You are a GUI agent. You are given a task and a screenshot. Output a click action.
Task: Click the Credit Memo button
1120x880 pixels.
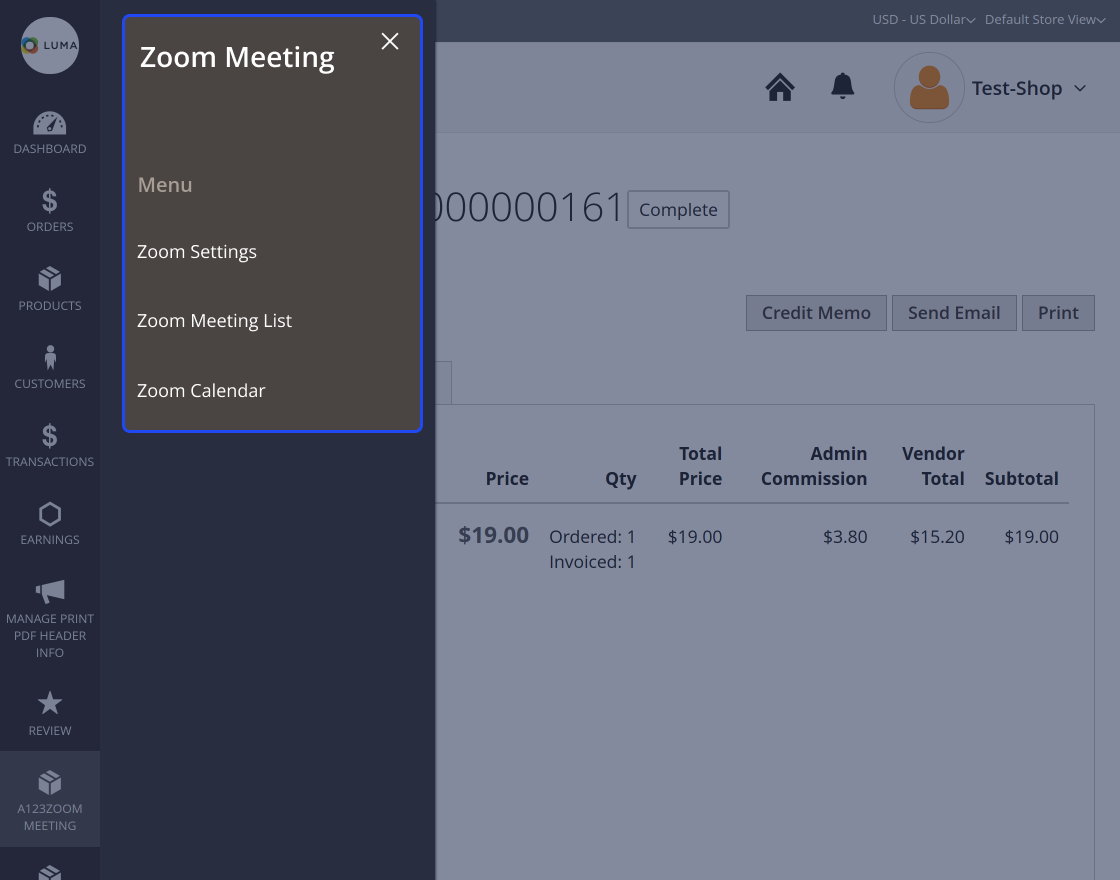[x=816, y=313]
